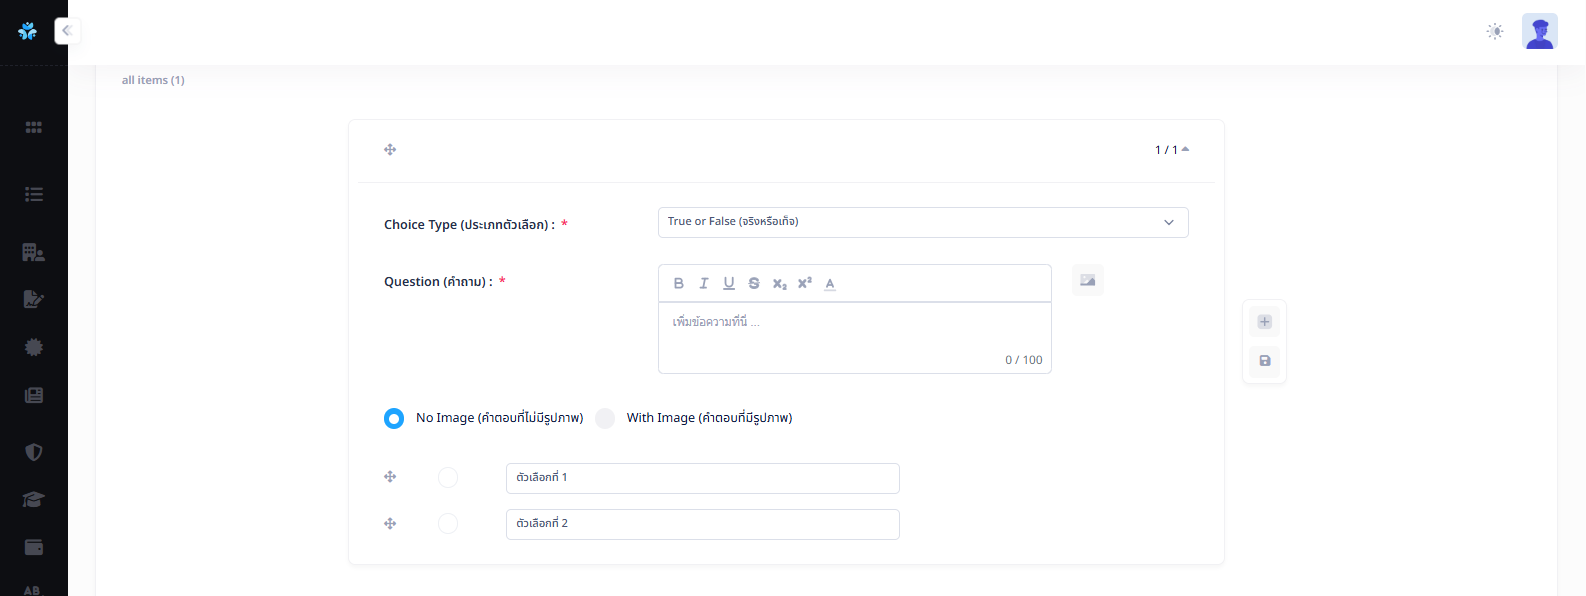Mark choice 2 as the correct answer
This screenshot has height=596, width=1586.
point(448,524)
